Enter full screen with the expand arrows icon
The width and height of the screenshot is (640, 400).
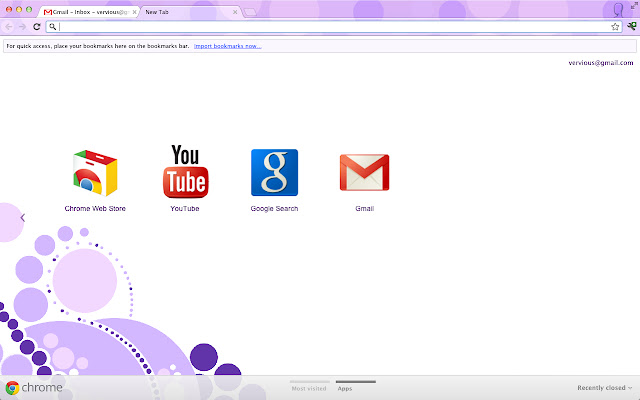[x=635, y=5]
